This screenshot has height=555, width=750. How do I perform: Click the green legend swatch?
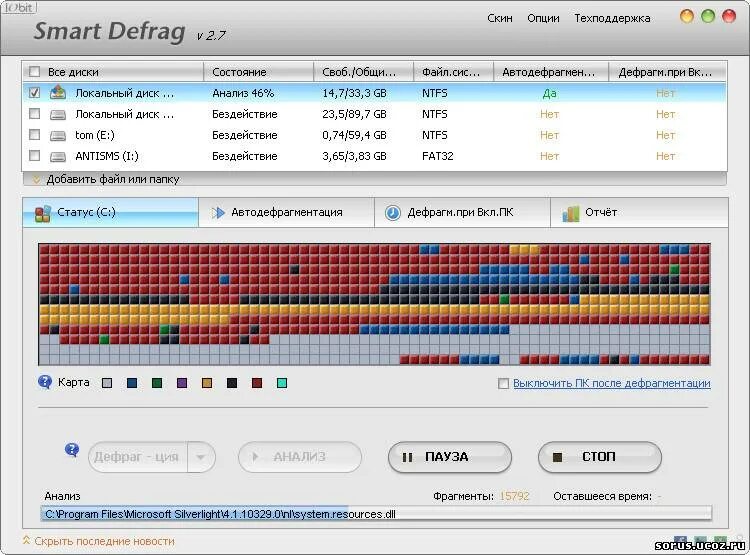click(157, 383)
